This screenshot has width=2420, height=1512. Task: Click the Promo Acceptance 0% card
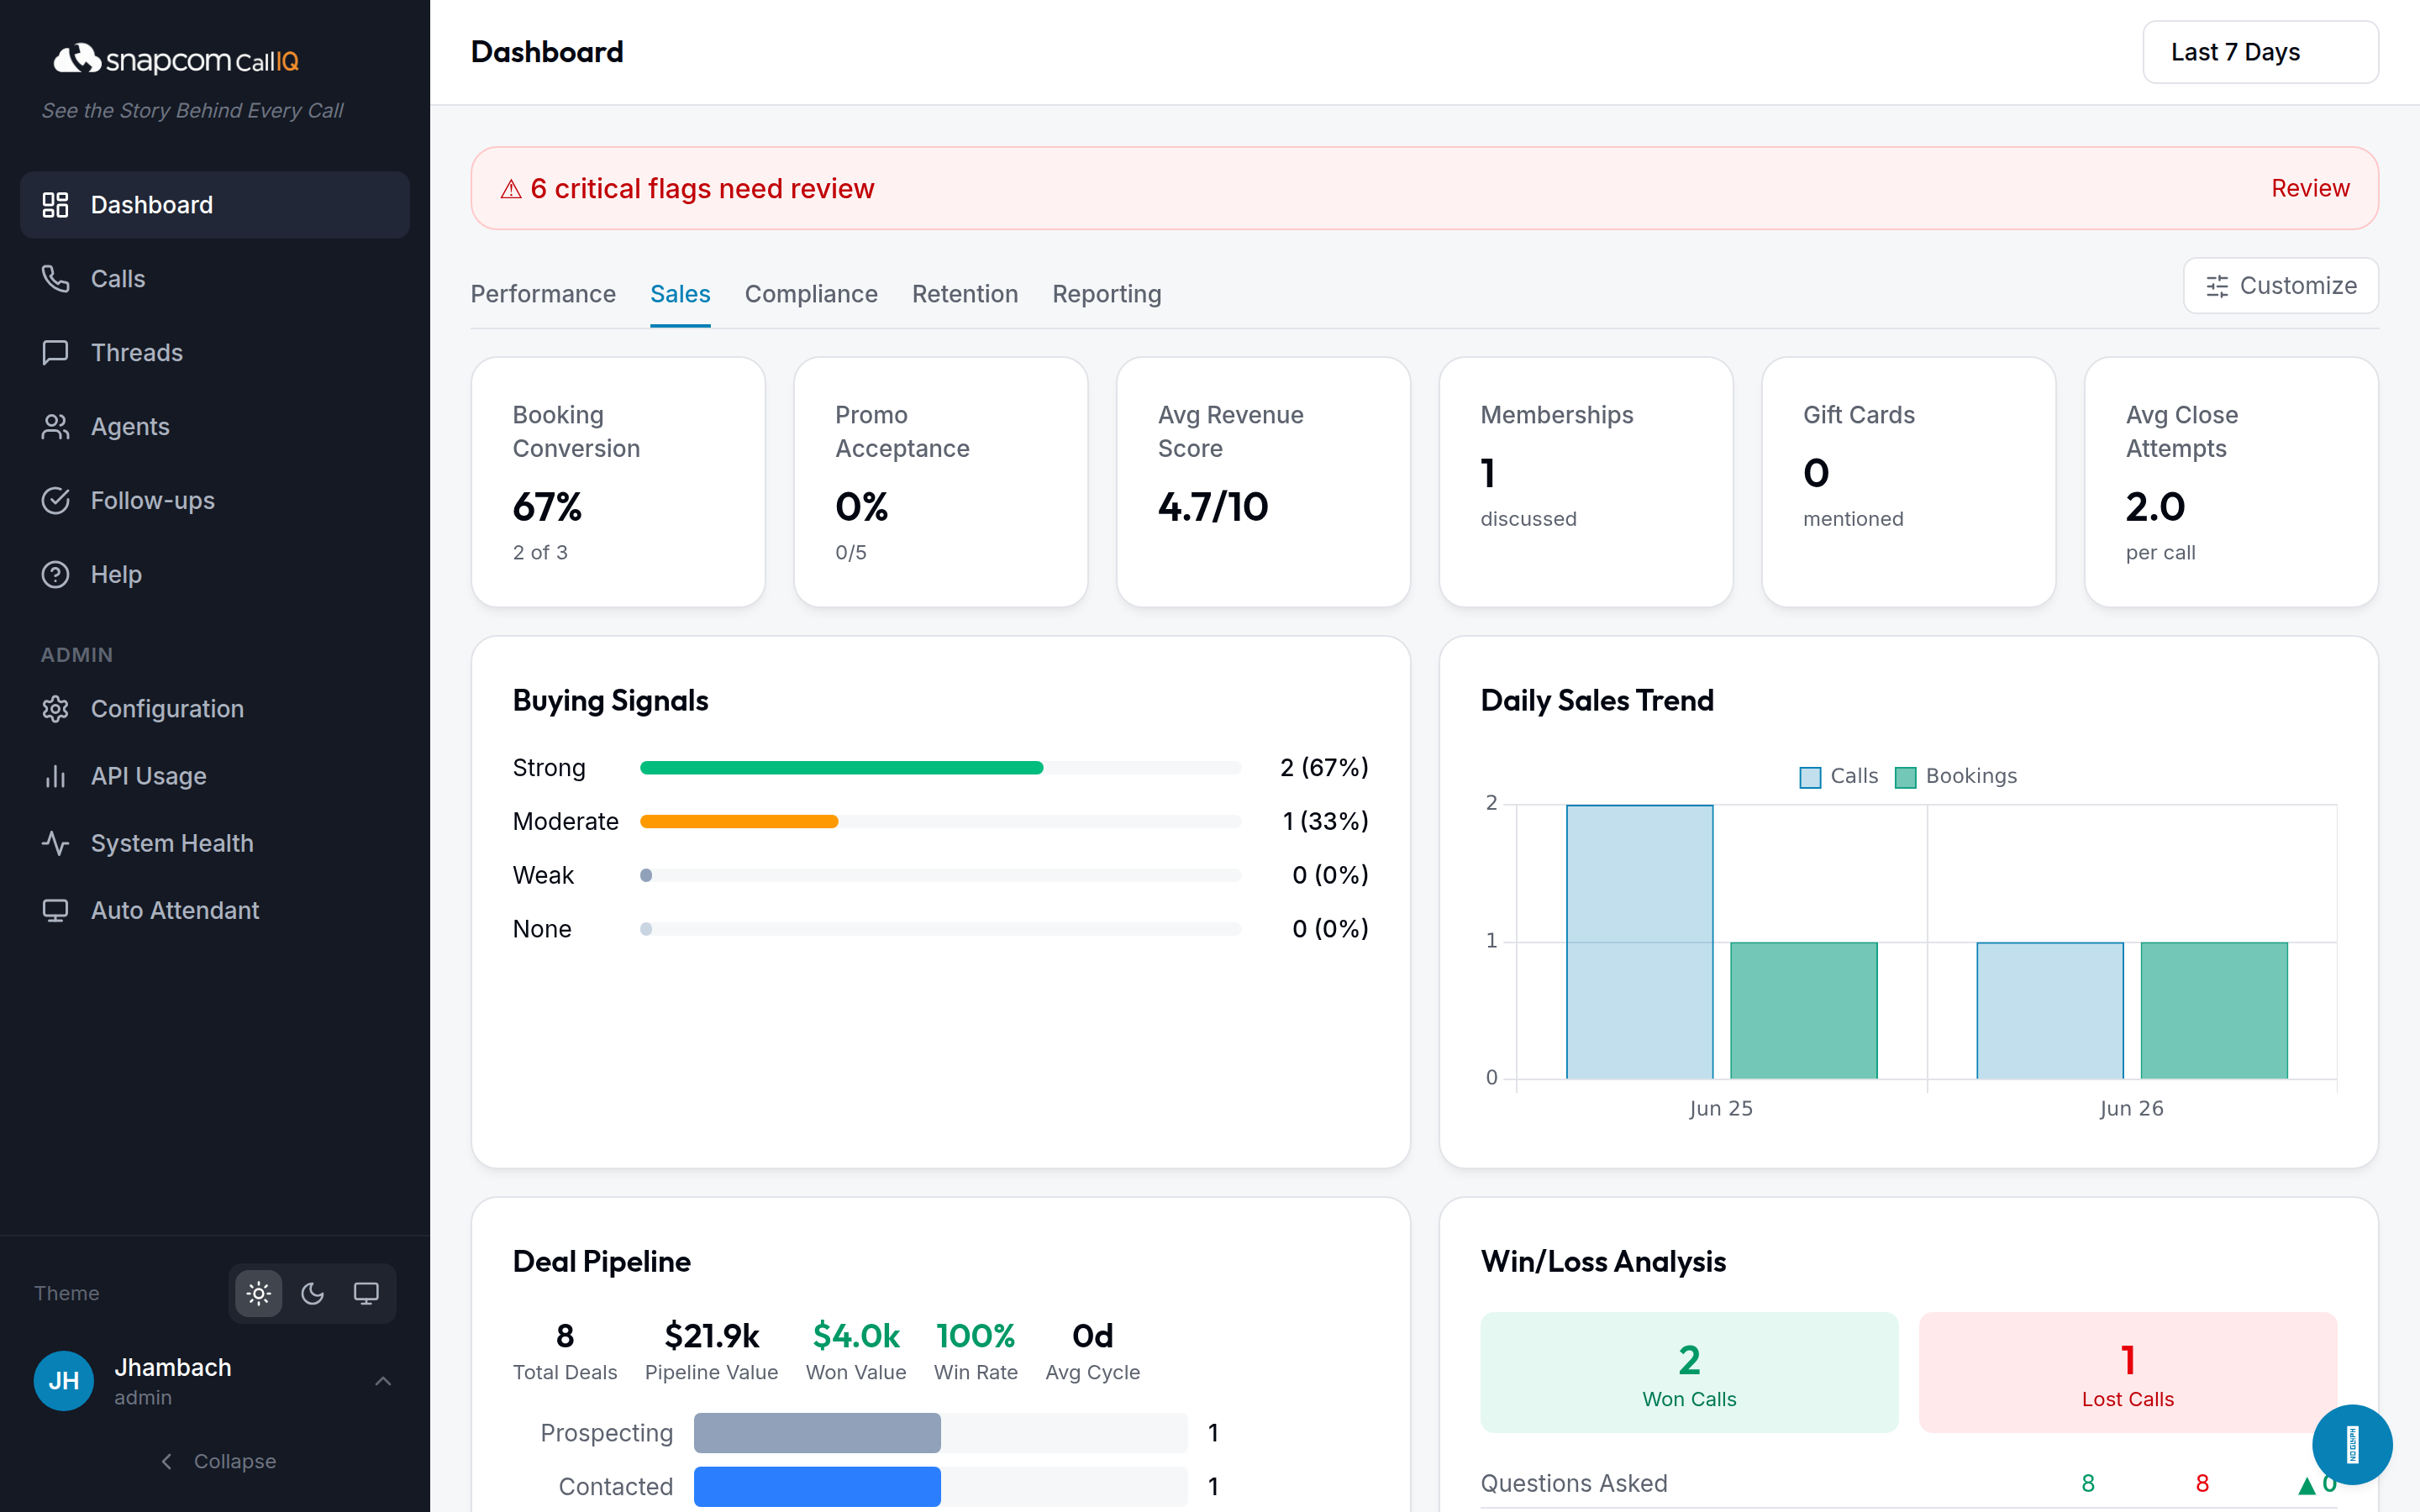941,482
